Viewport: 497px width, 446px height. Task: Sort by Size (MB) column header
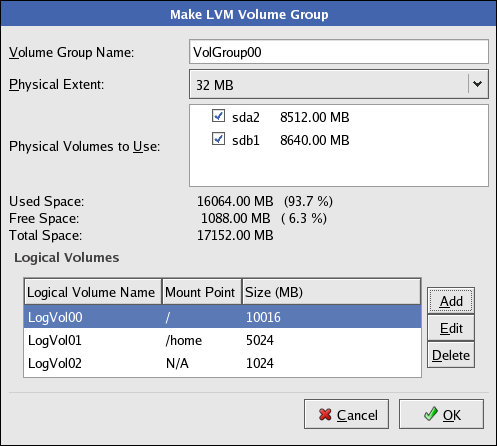tap(331, 292)
